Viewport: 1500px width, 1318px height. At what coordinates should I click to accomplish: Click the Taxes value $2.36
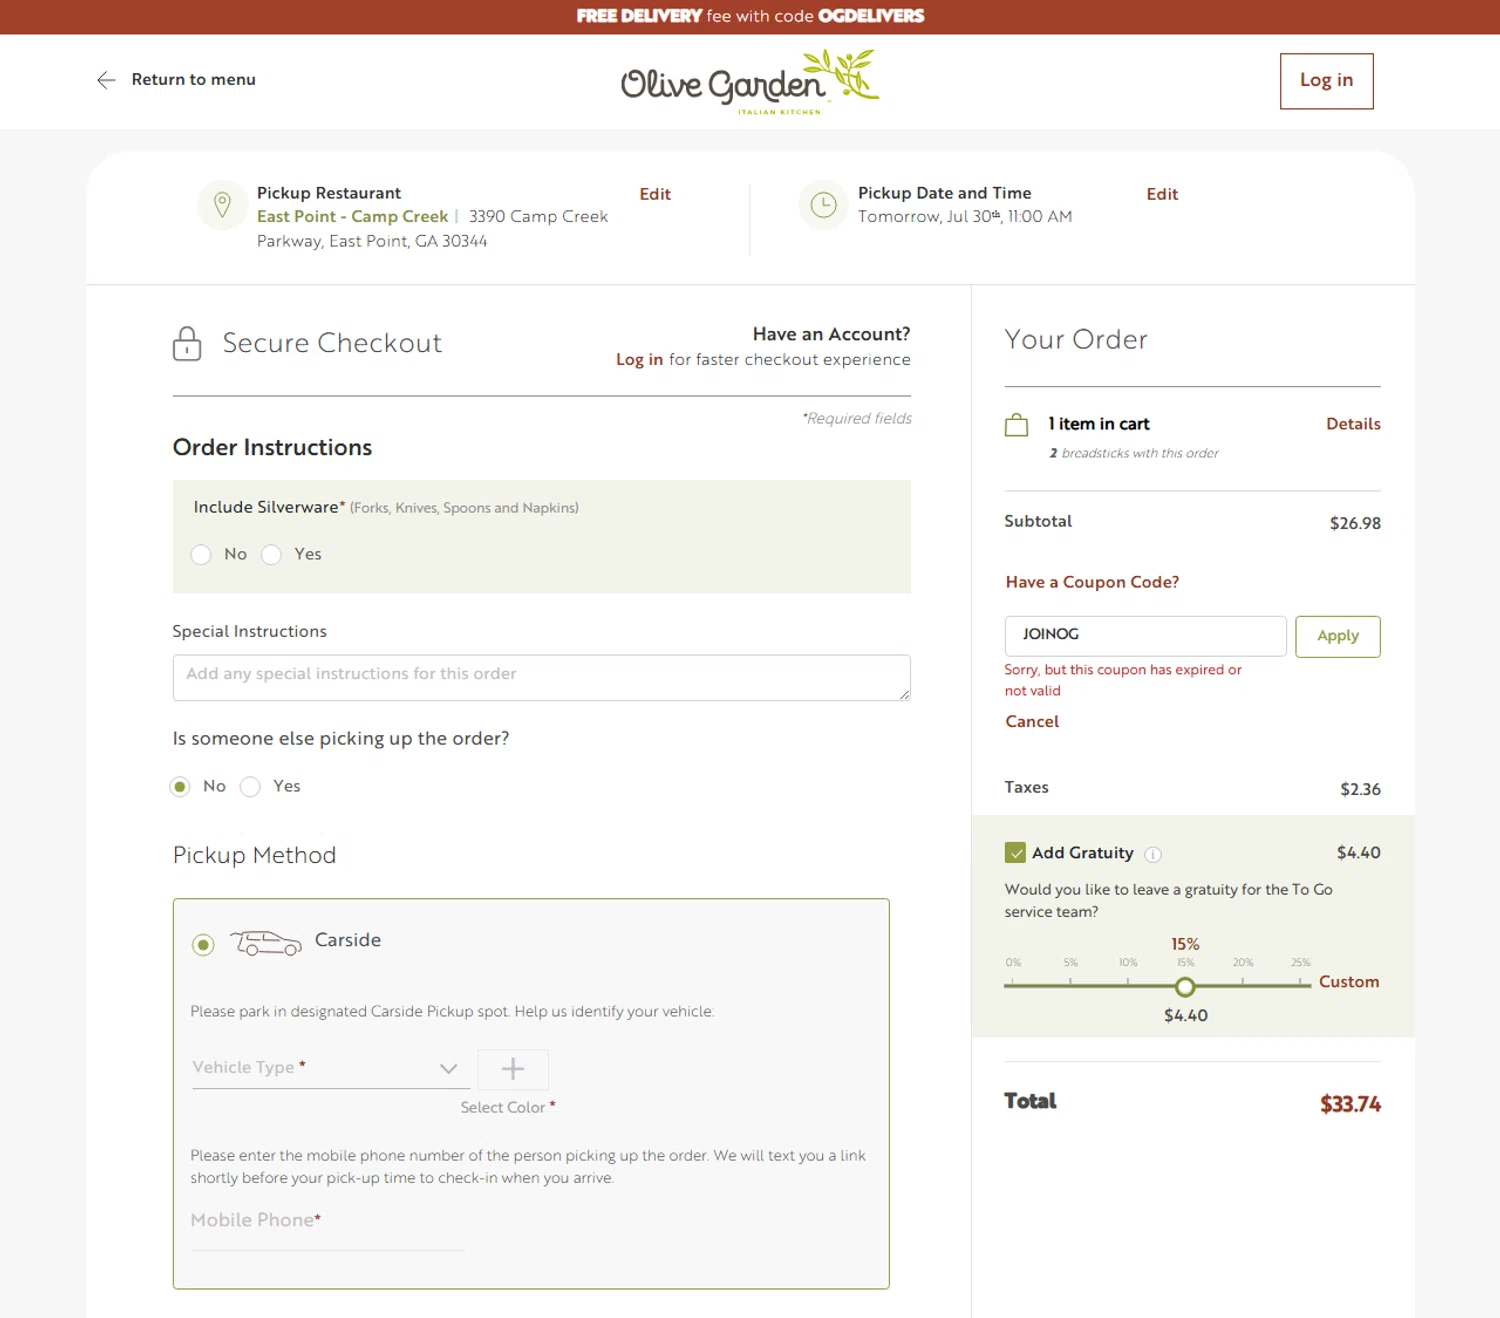[1360, 789]
